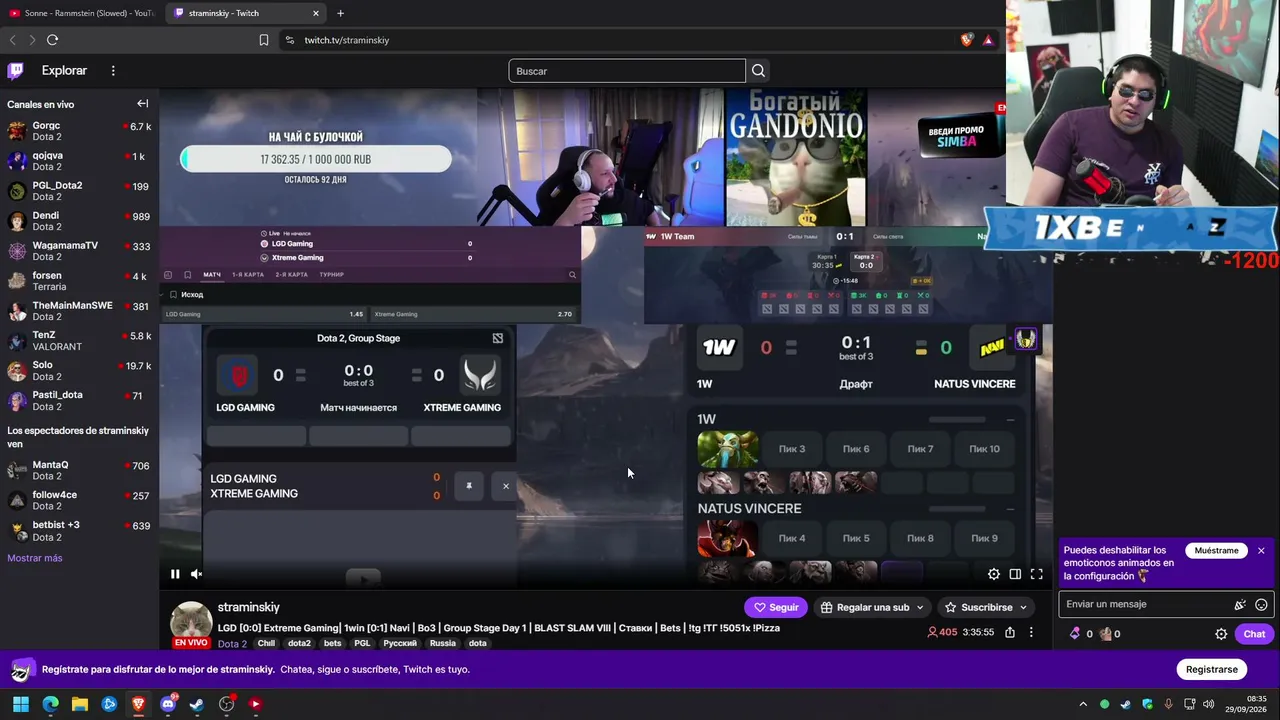Focus the Buscar search field
1280x720 pixels.
click(627, 71)
